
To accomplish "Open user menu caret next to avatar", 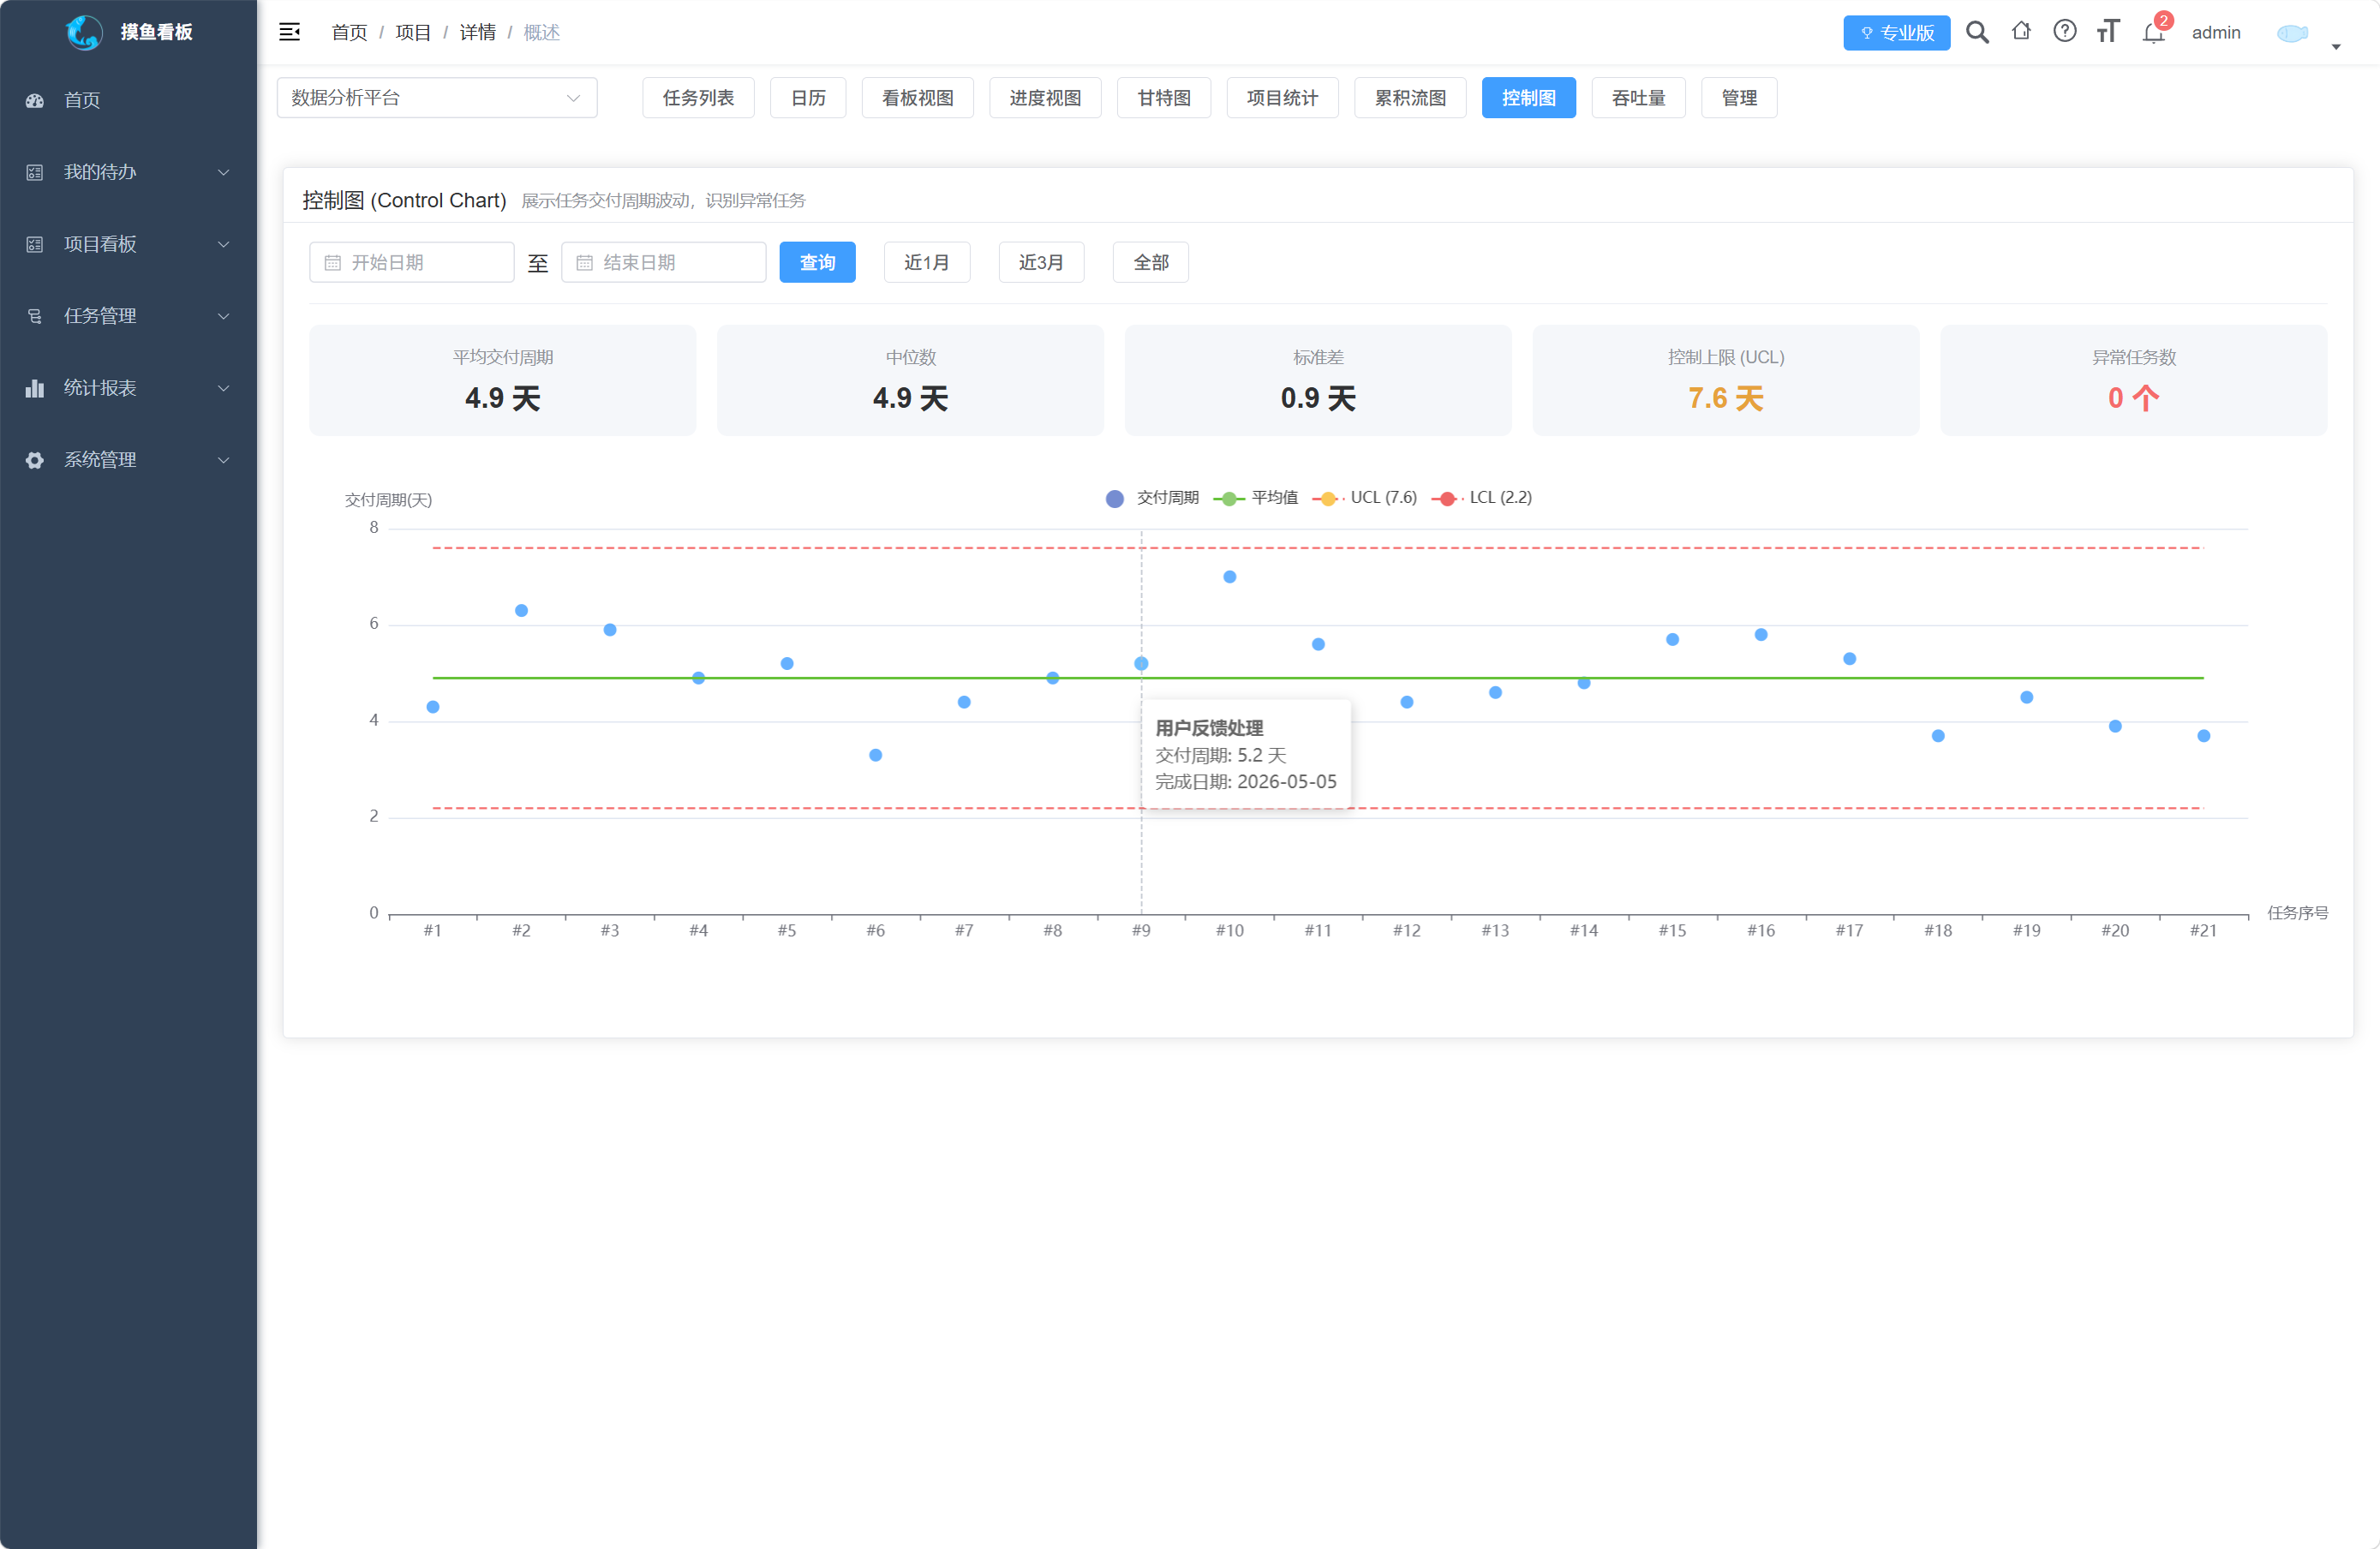I will tap(2336, 46).
